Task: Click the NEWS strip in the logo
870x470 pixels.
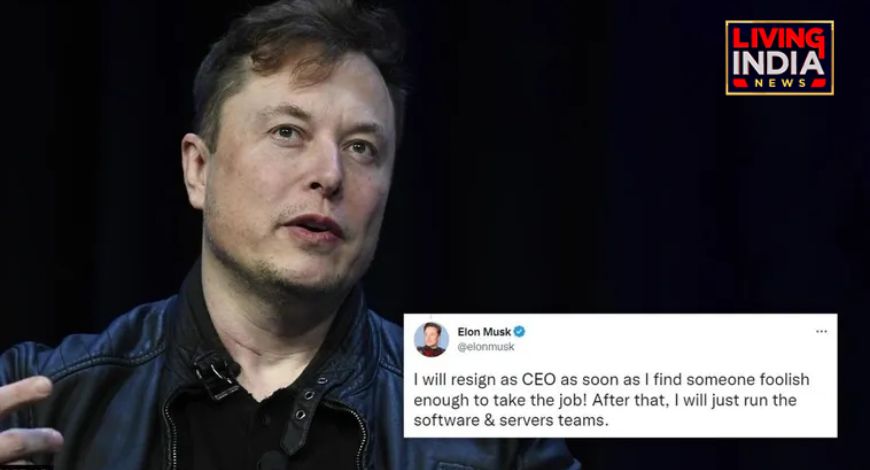Action: point(779,83)
